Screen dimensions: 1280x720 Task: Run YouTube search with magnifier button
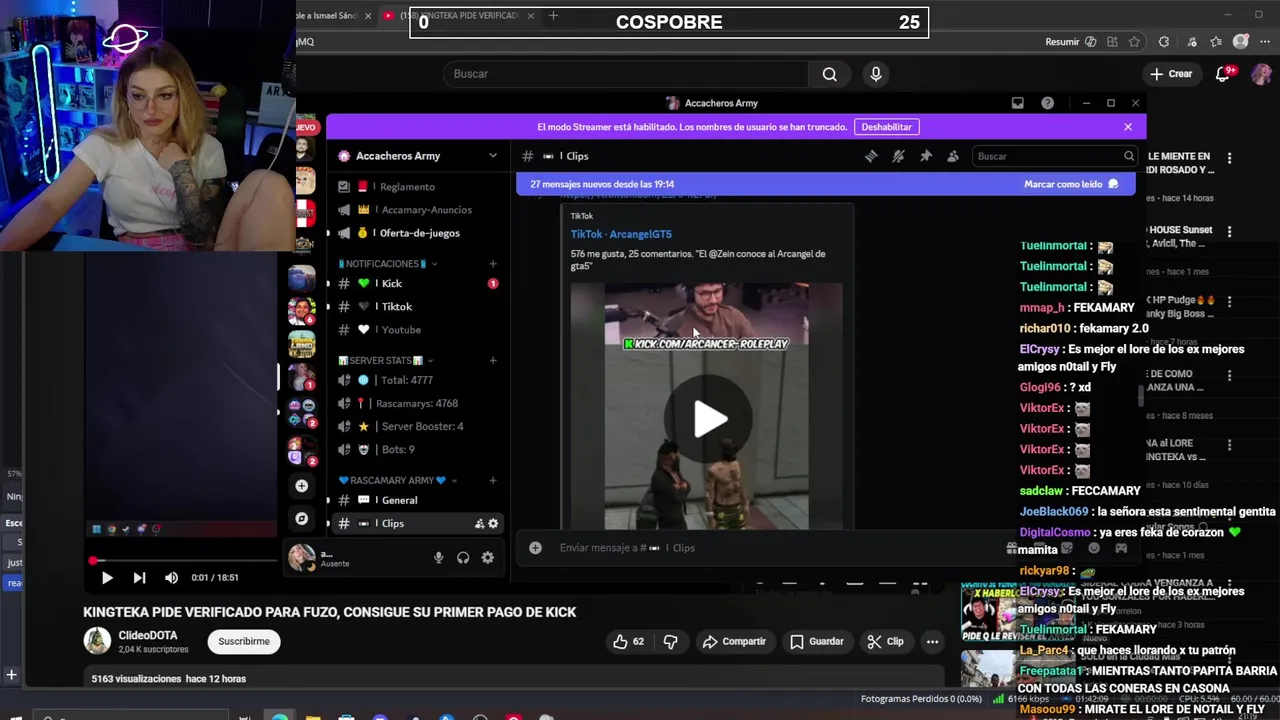click(x=829, y=74)
